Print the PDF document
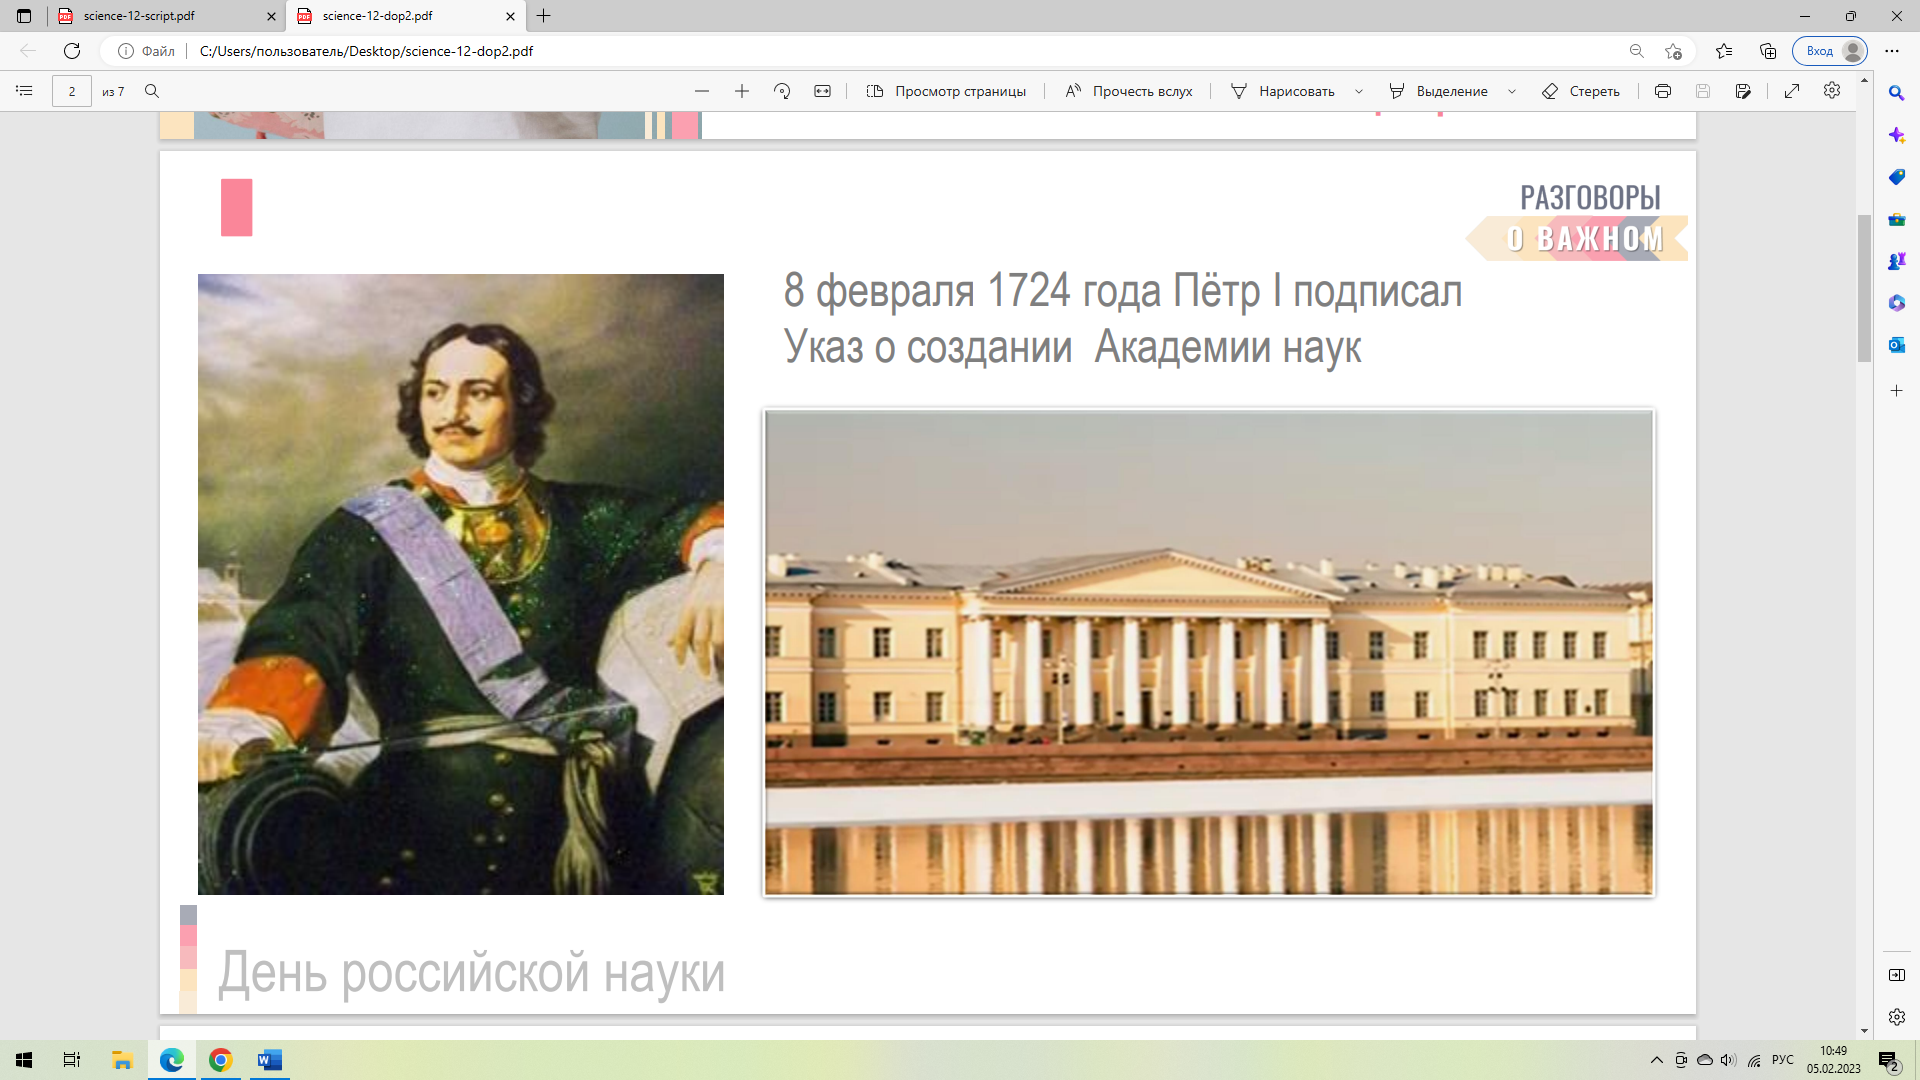Screen dimensions: 1920x1080 (1663, 91)
